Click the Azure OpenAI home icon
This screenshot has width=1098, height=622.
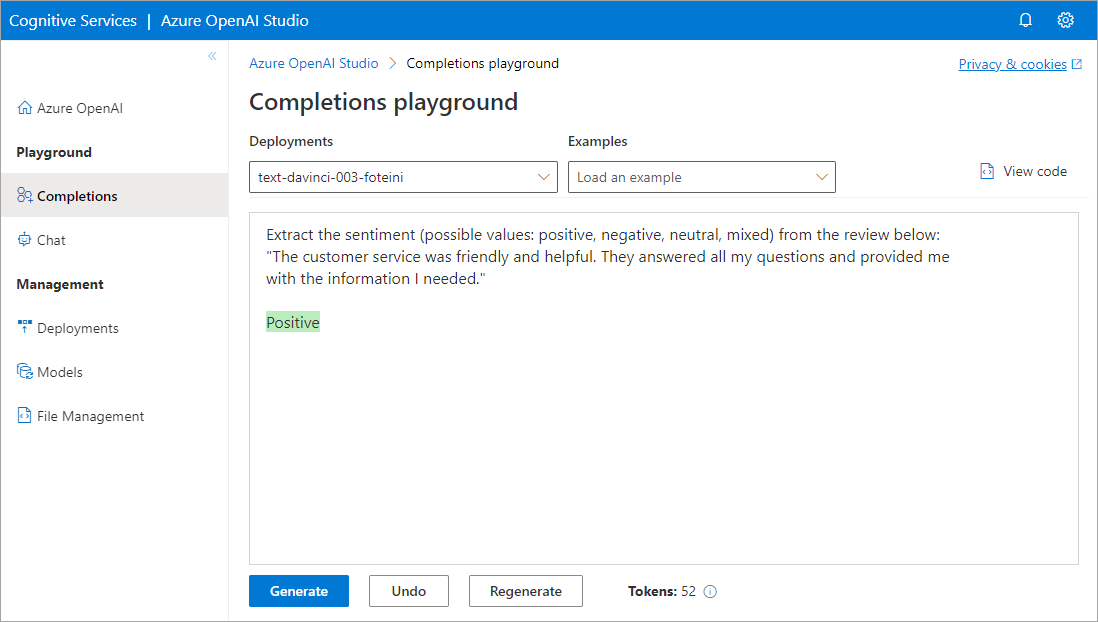tap(25, 107)
